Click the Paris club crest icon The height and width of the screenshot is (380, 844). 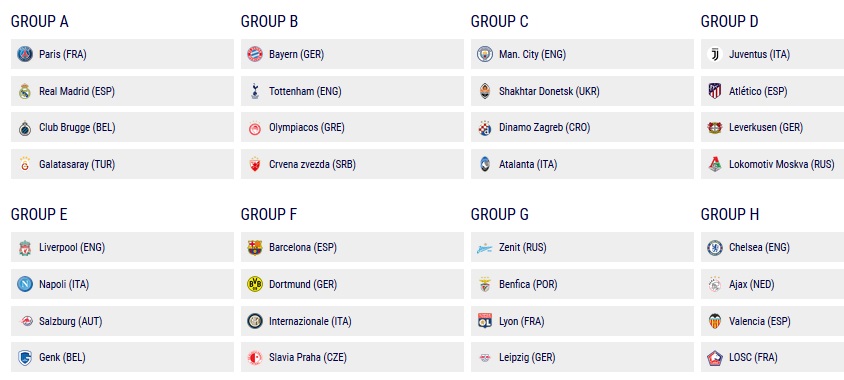click(25, 54)
